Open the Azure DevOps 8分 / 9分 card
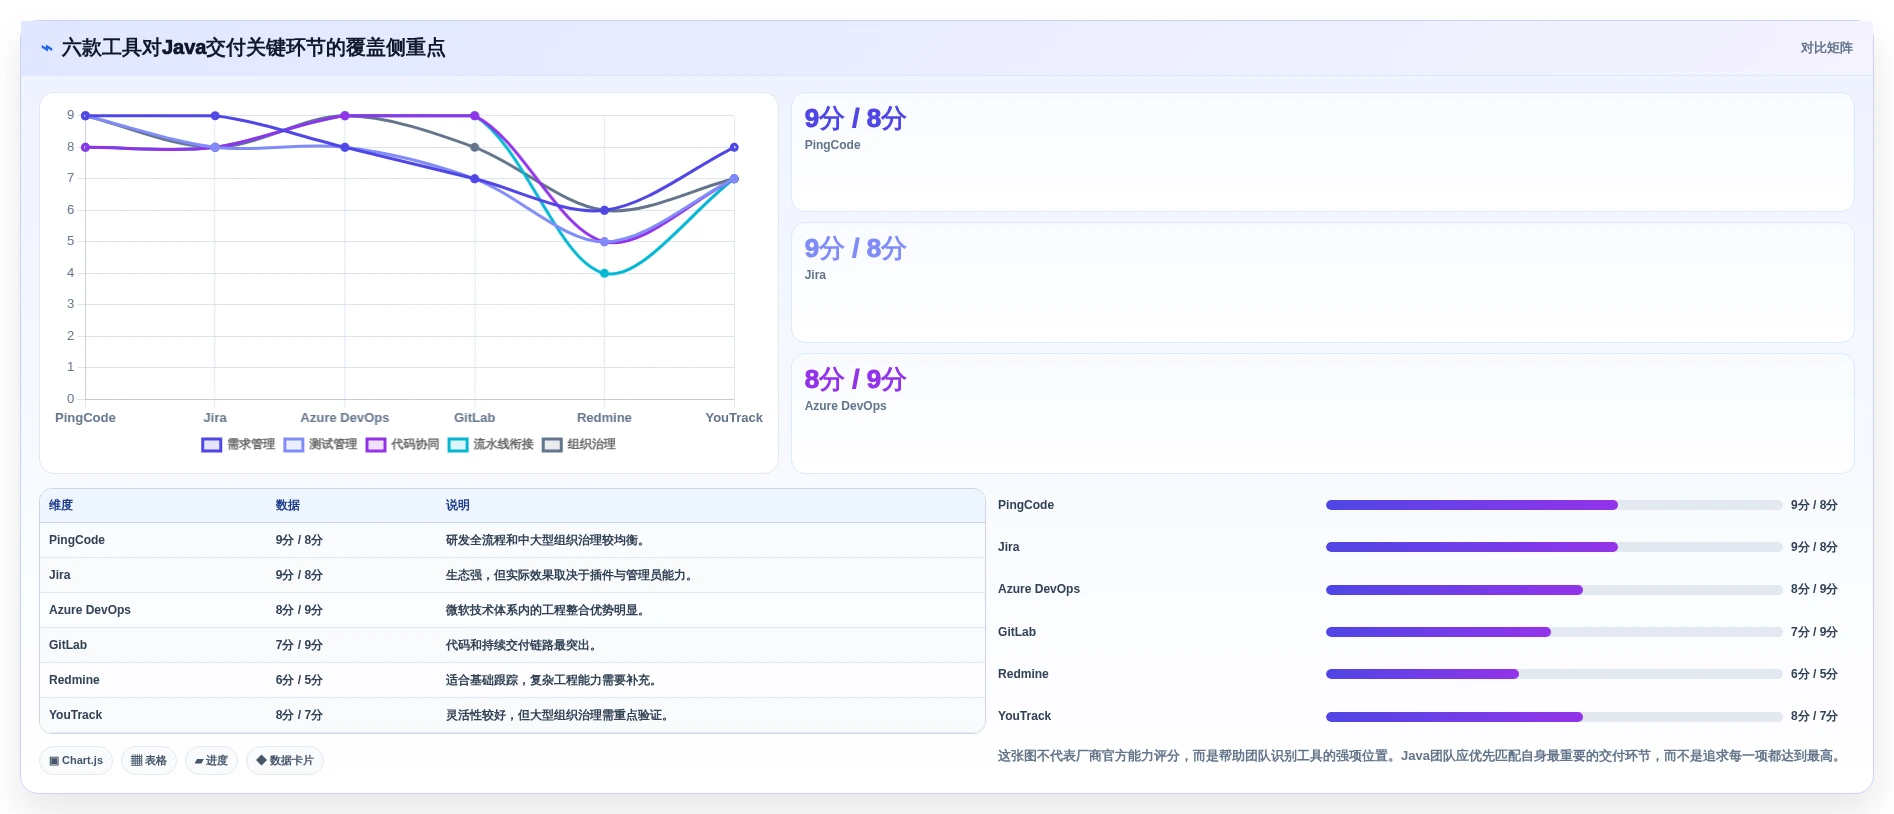The width and height of the screenshot is (1894, 814). (1322, 414)
